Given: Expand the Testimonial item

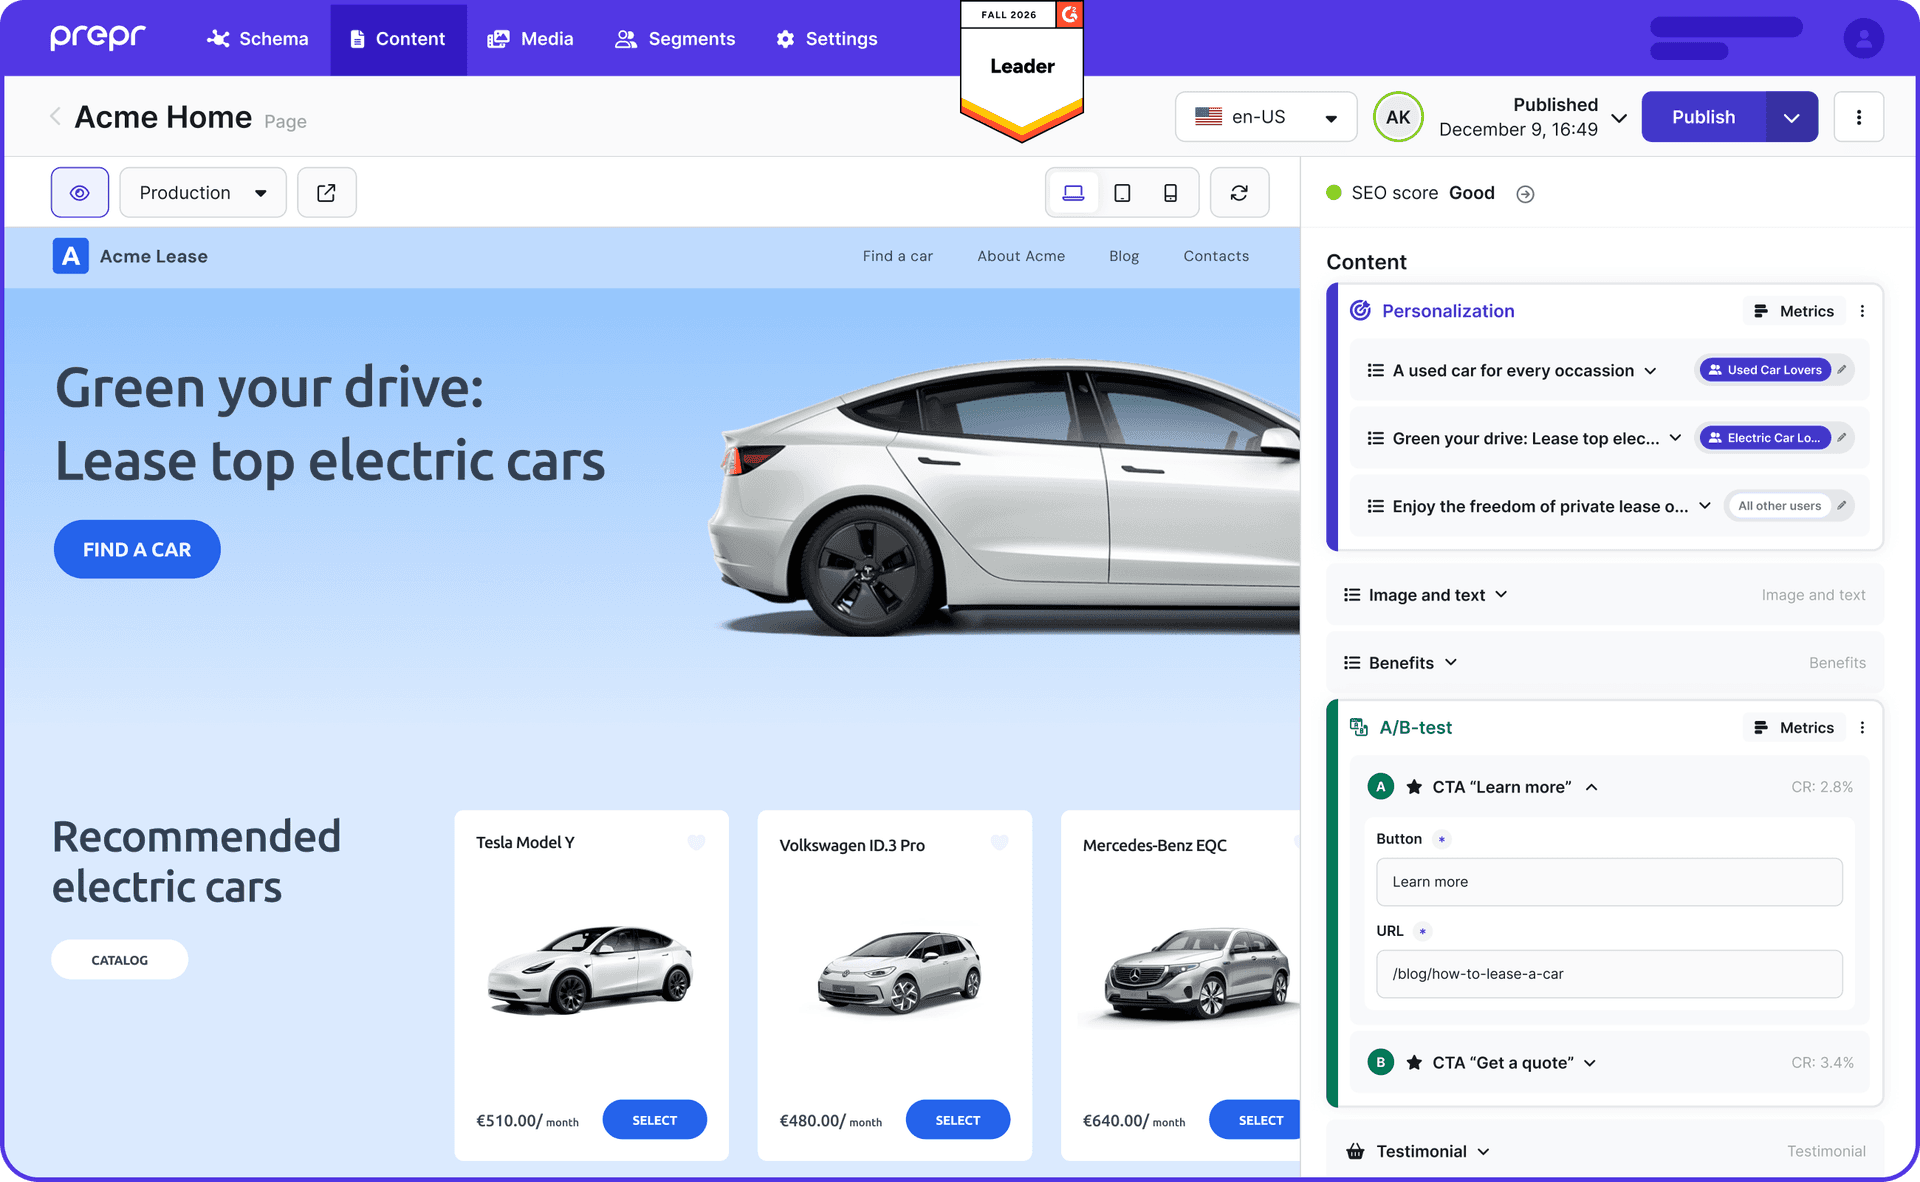Looking at the screenshot, I should click(1483, 1152).
